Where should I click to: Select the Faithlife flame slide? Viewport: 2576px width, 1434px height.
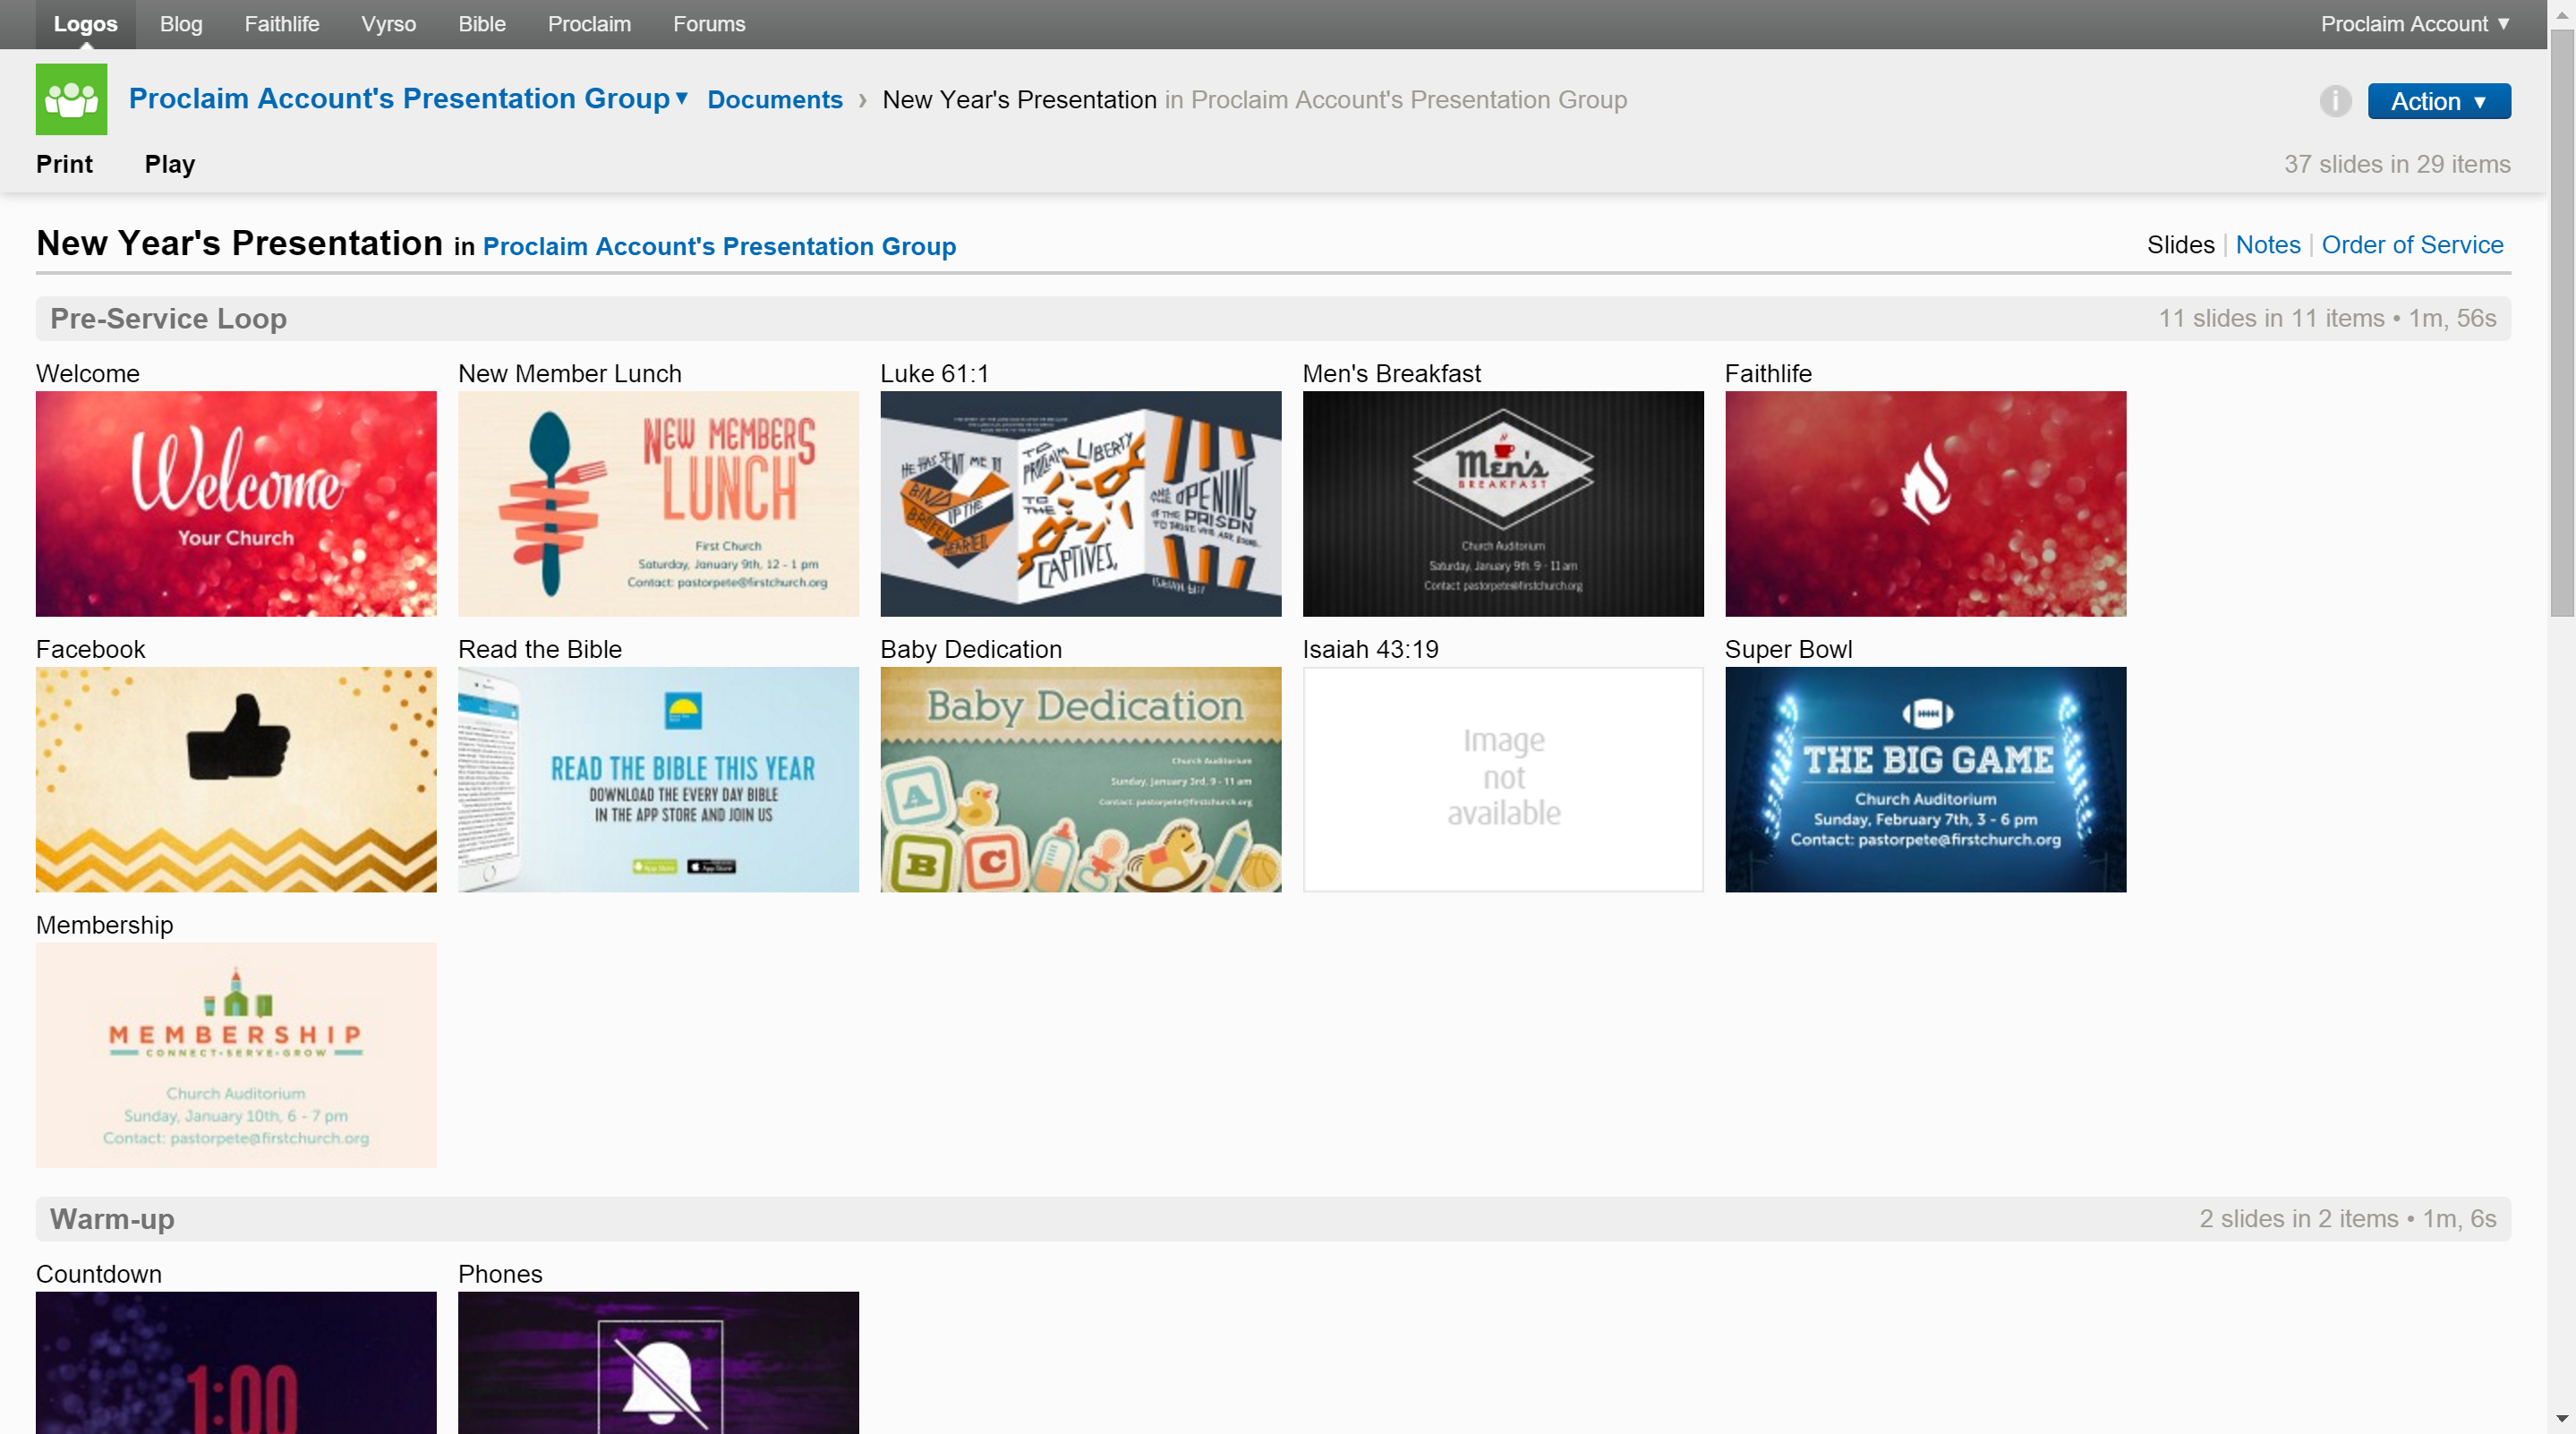click(1925, 504)
